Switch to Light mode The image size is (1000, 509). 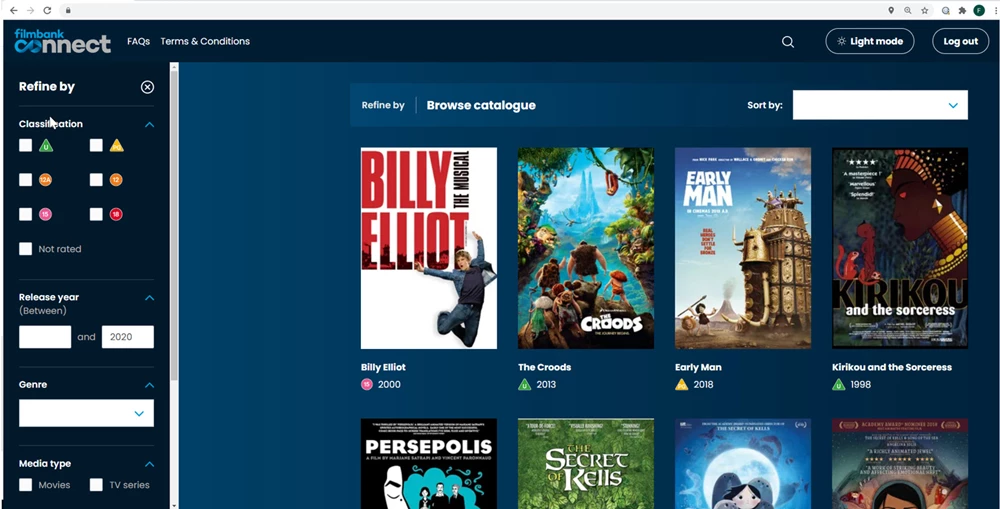tap(869, 41)
